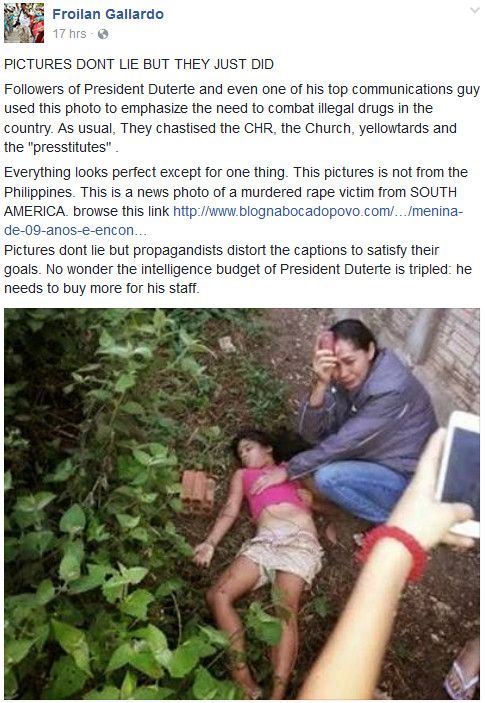Click the red bracelet in the photo

click(393, 549)
